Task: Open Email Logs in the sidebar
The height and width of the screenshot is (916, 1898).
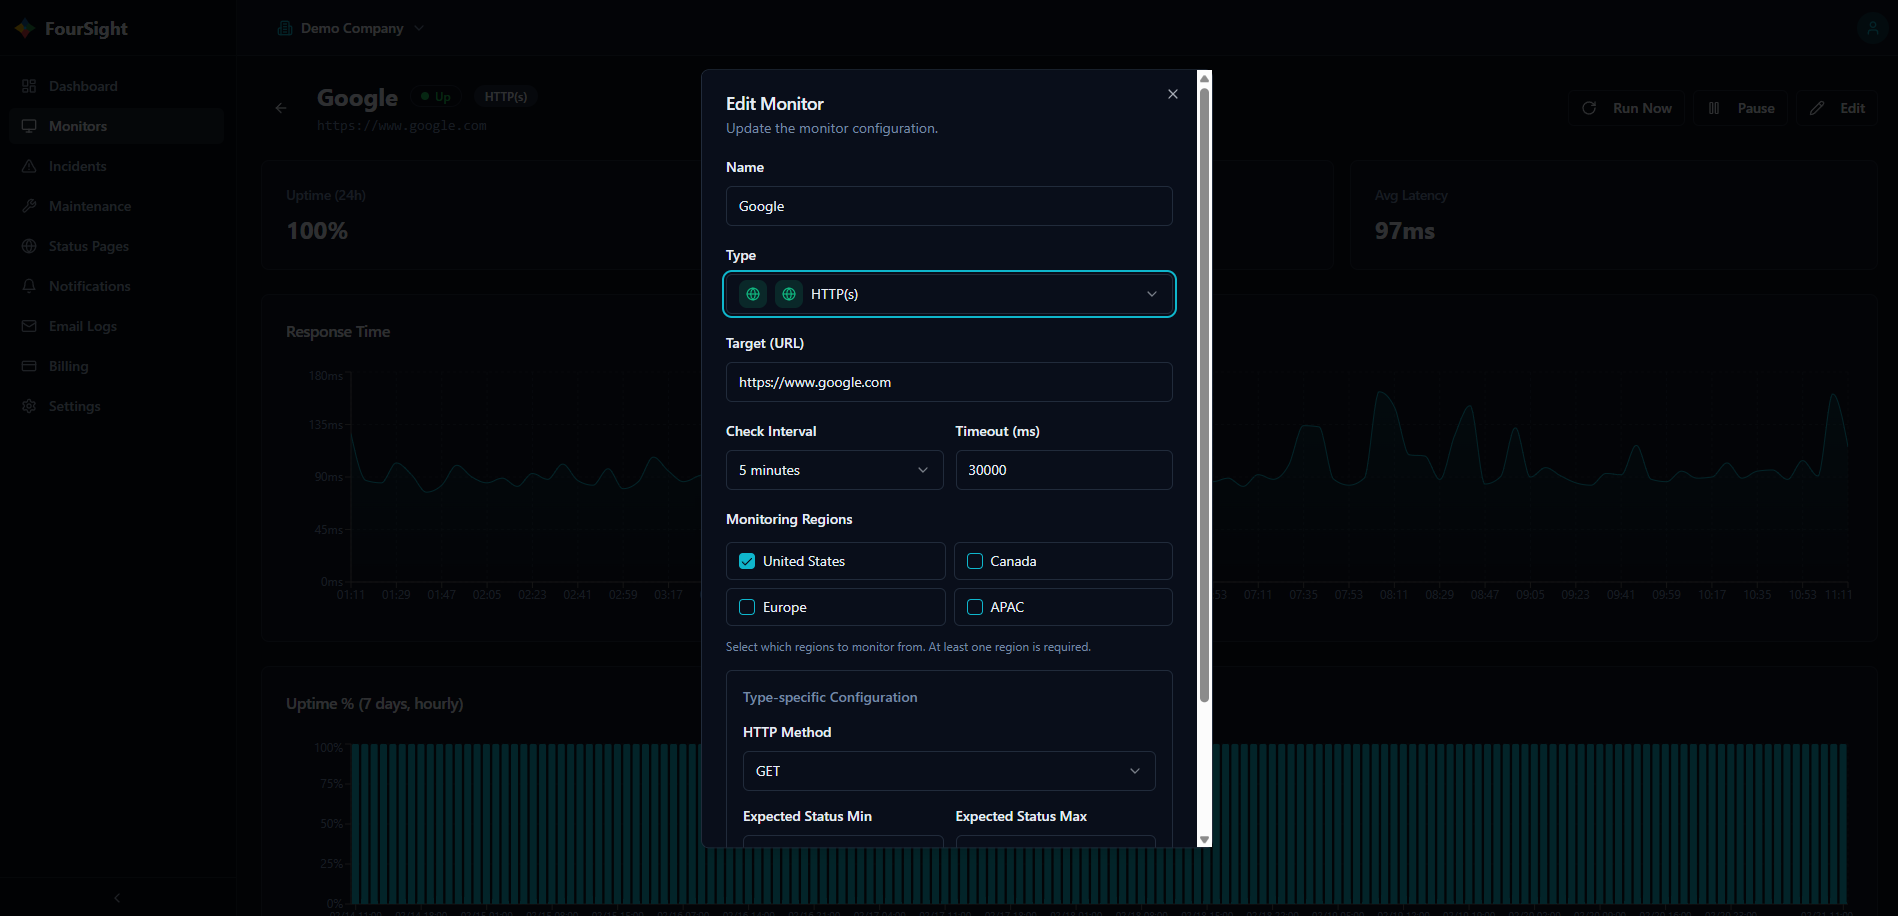Action: [x=85, y=326]
